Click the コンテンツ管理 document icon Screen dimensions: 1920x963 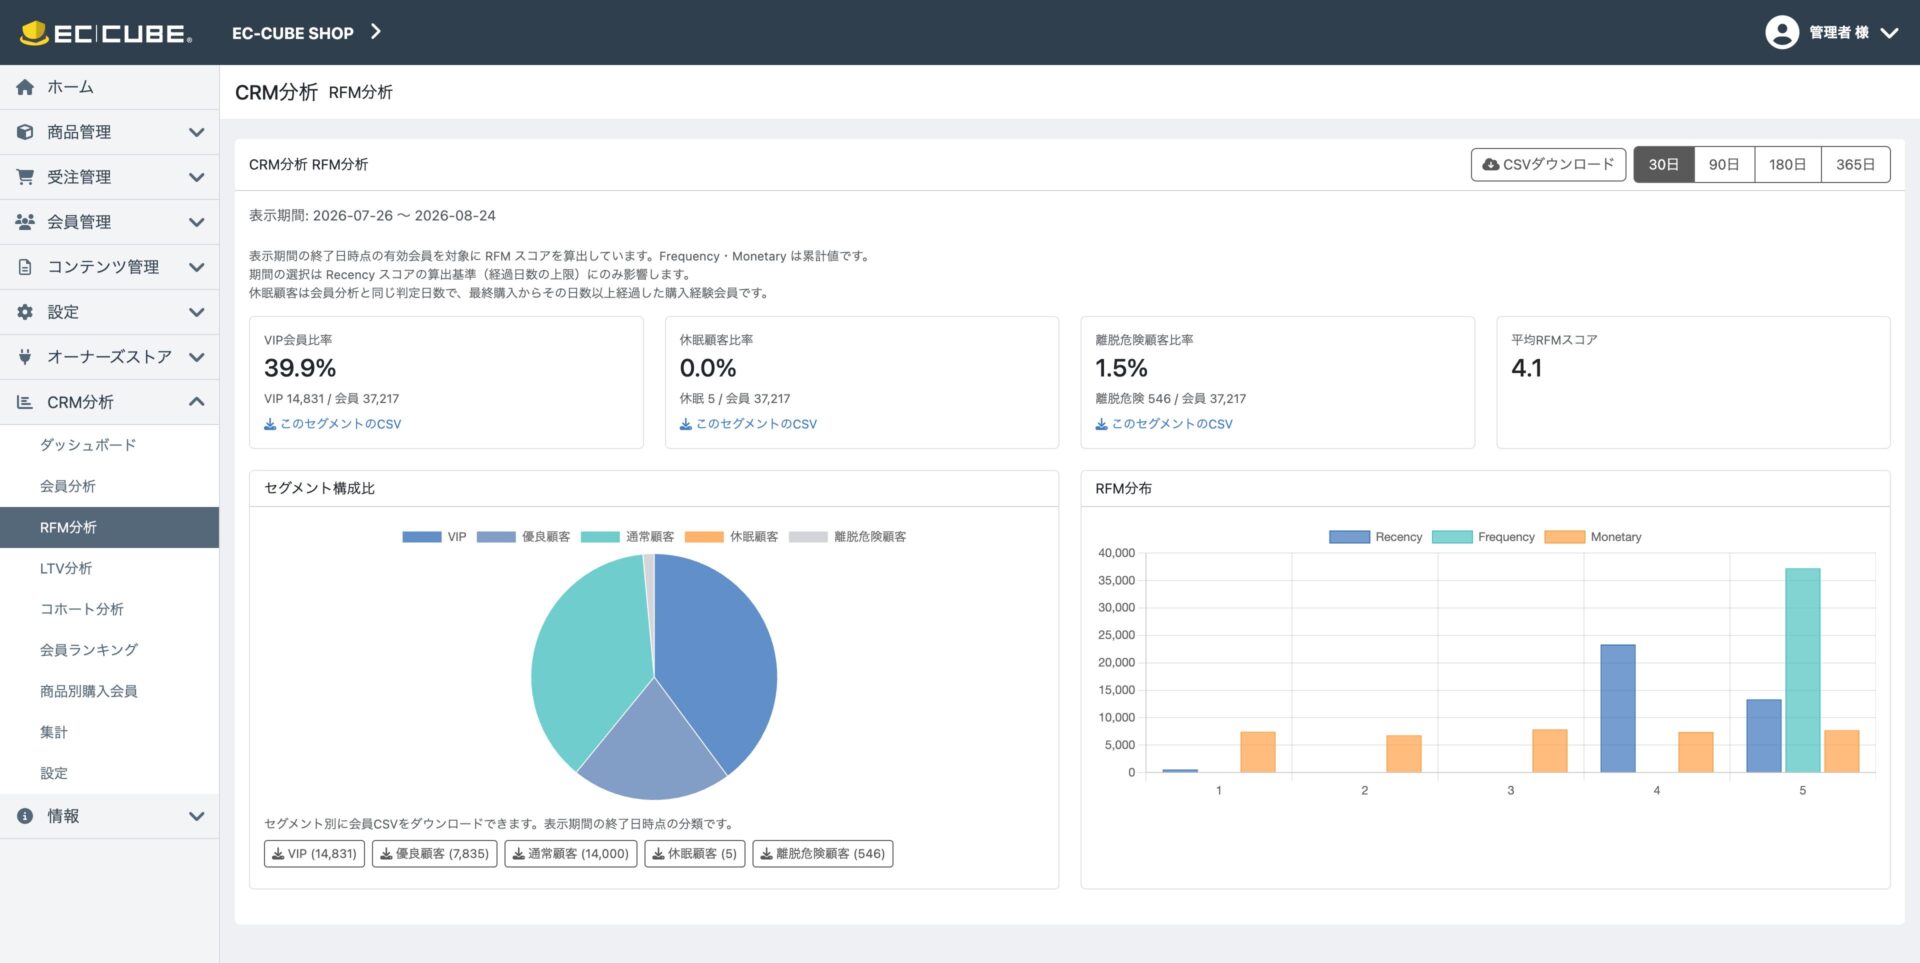25,267
